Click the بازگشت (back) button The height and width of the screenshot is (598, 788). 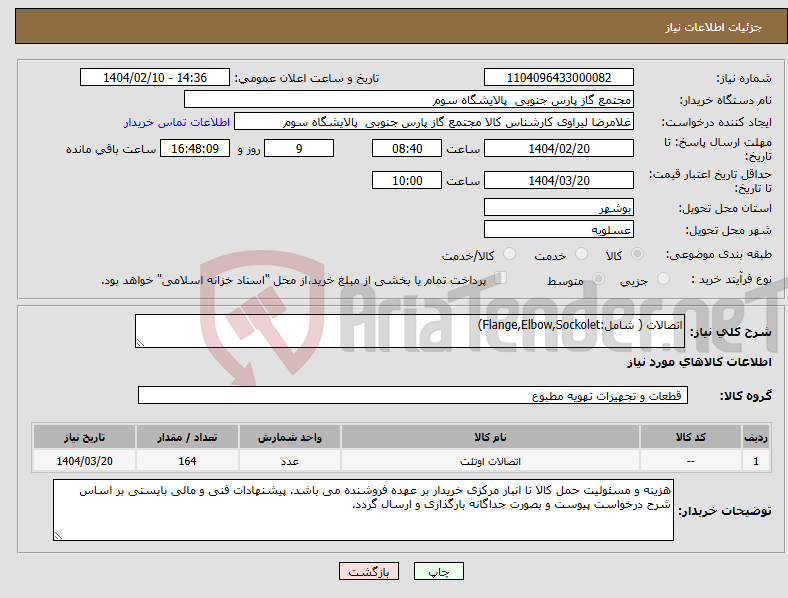368,571
